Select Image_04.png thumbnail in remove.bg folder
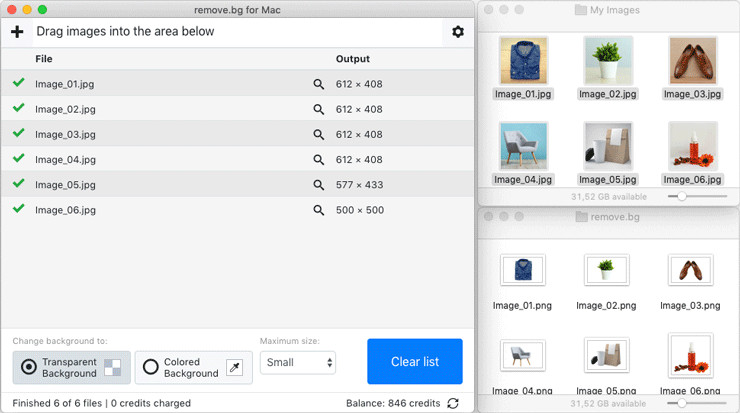 (522, 355)
